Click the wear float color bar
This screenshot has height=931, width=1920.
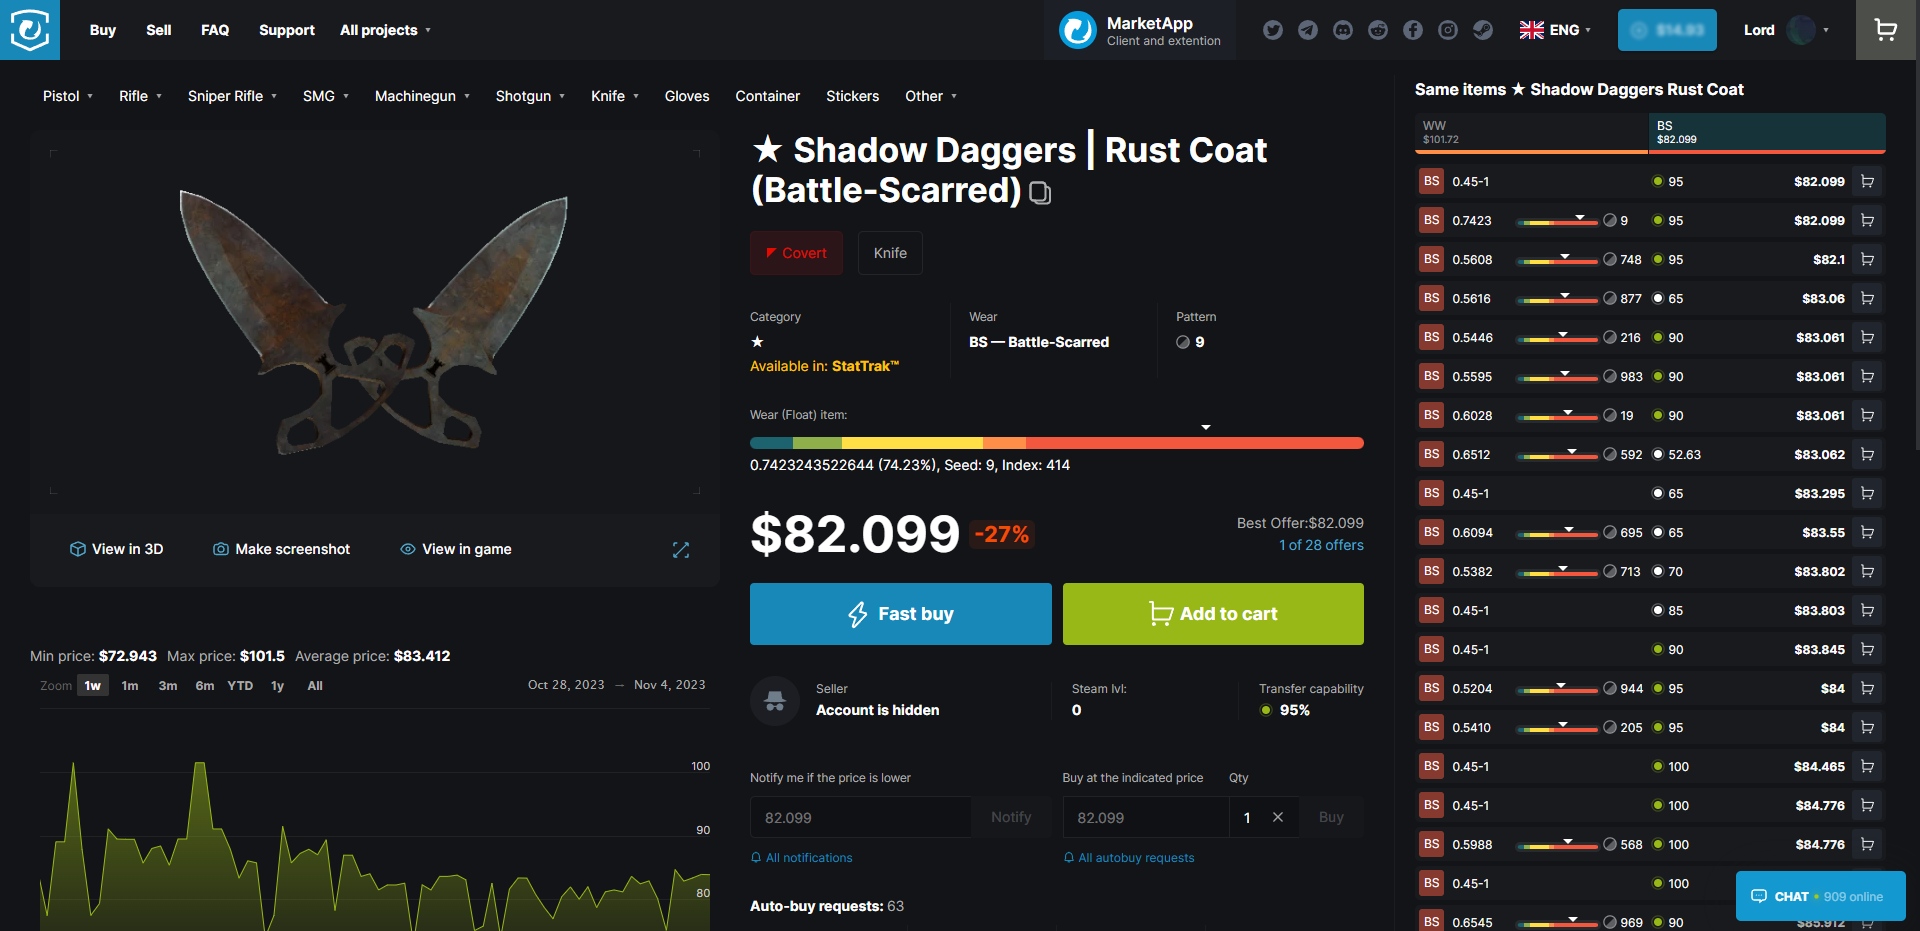tap(1057, 443)
